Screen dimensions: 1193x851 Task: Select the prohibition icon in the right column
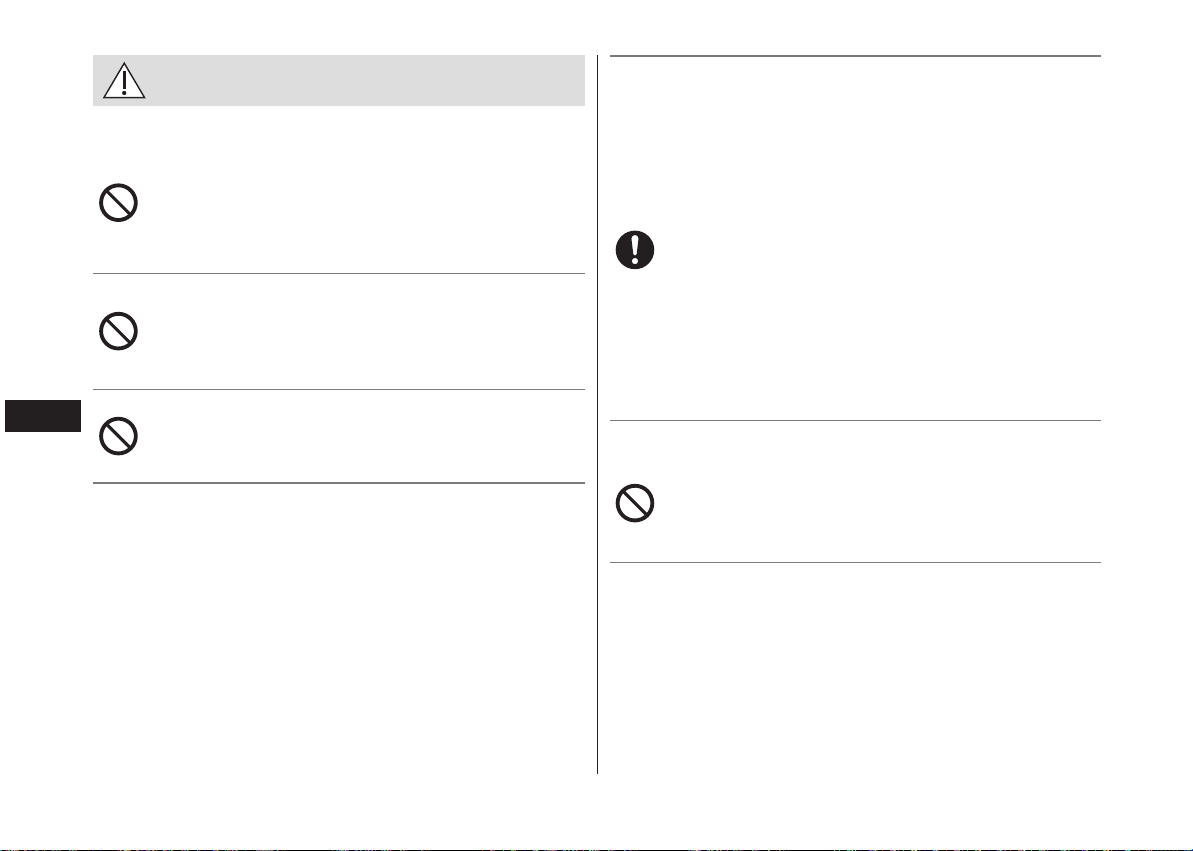pos(635,503)
